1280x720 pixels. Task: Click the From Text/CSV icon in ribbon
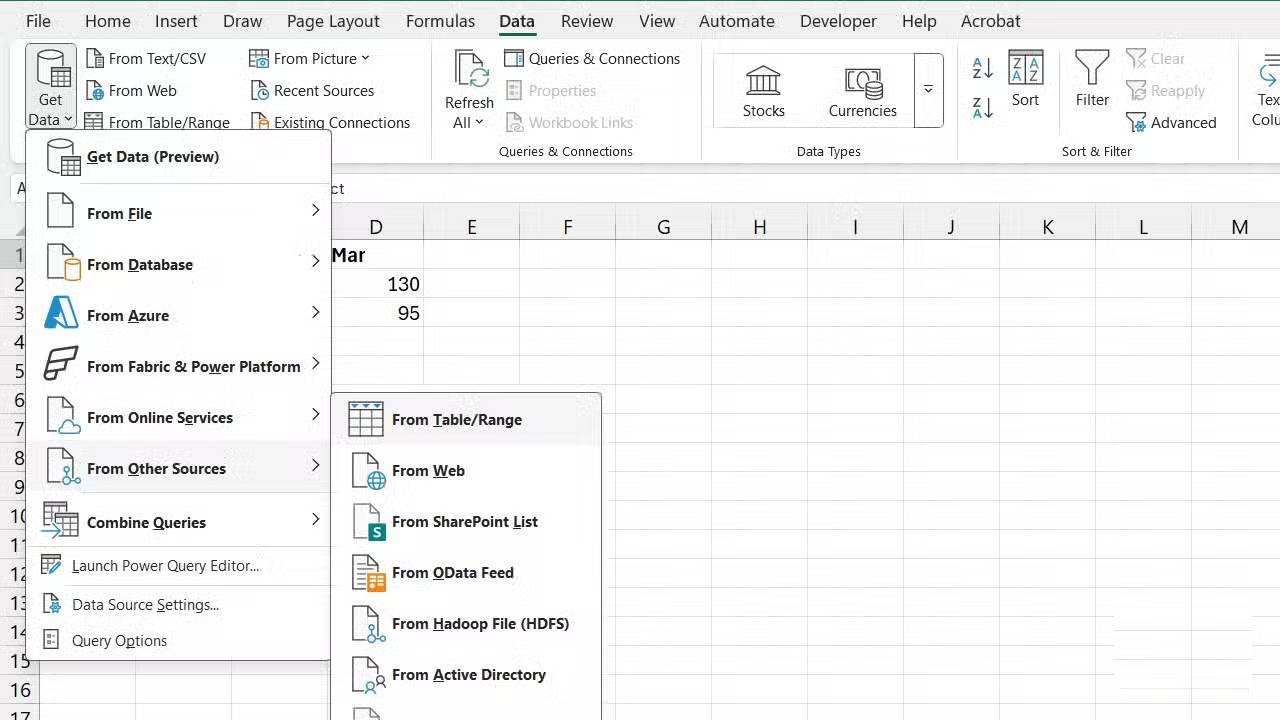[95, 59]
